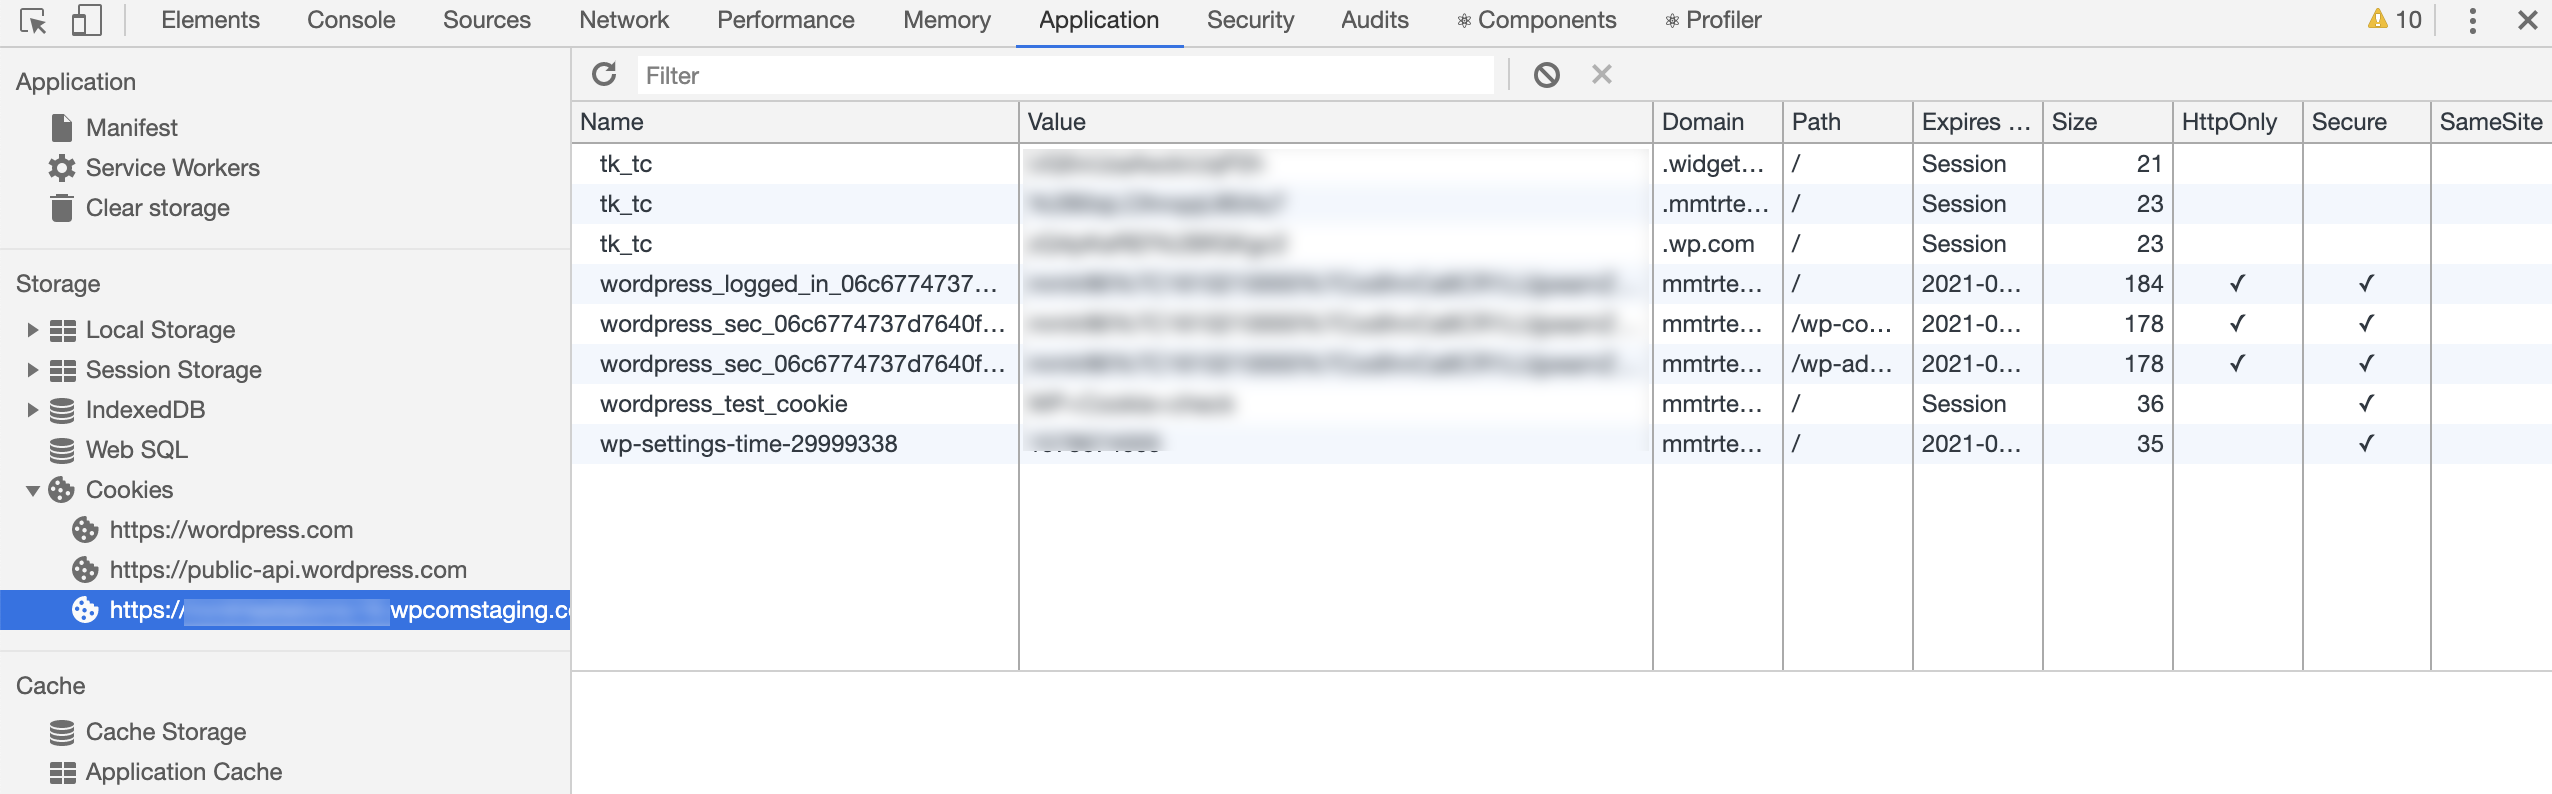Select the tk_tc cookie with .wp.com domain
This screenshot has height=794, width=2552.
point(1562,244)
